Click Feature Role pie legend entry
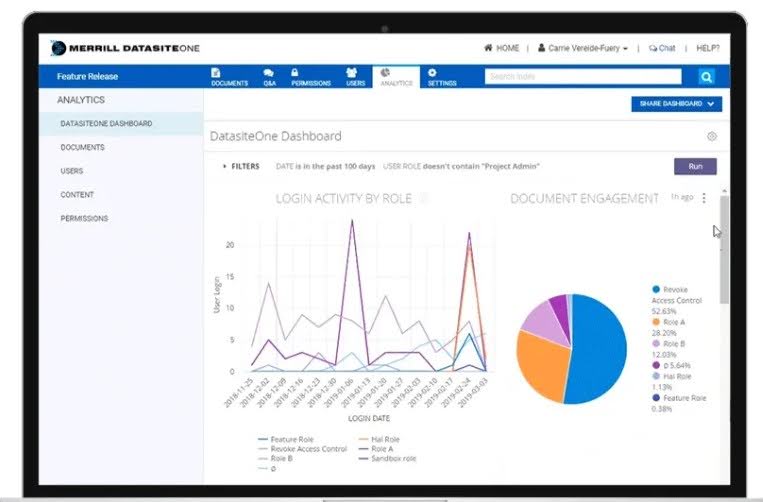Screen dimensions: 763x502 [x=679, y=403]
